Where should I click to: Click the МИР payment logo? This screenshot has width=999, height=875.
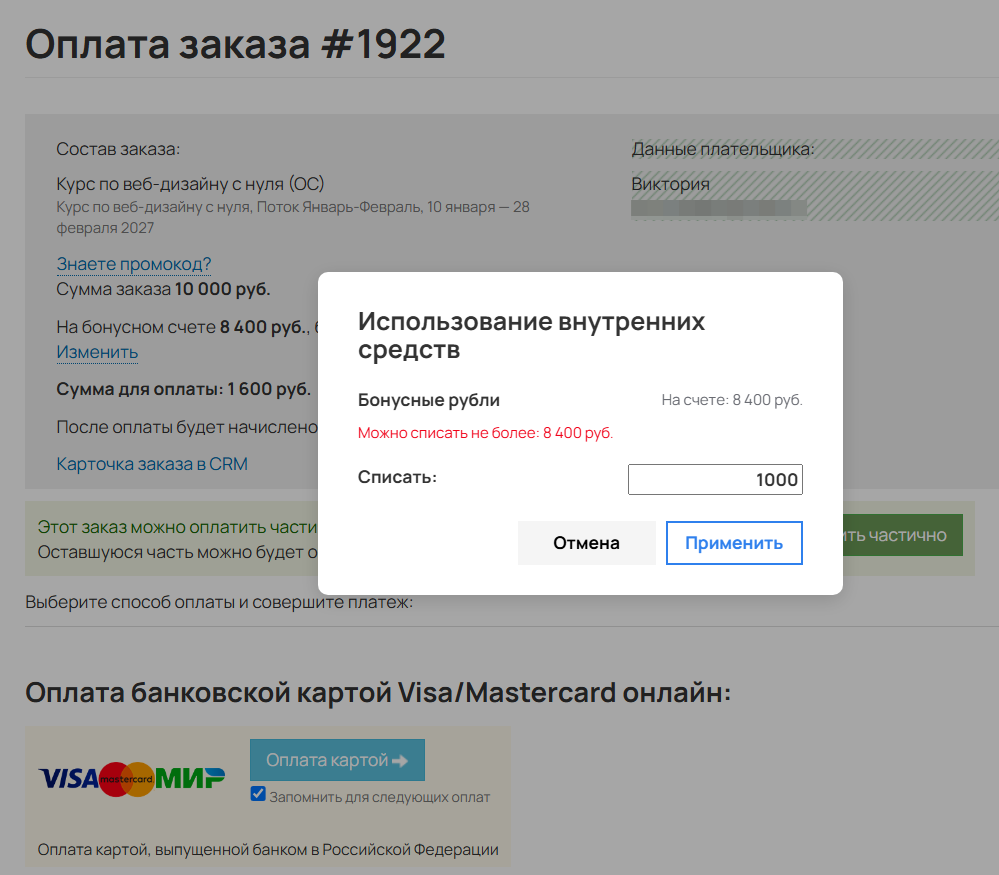pos(190,778)
